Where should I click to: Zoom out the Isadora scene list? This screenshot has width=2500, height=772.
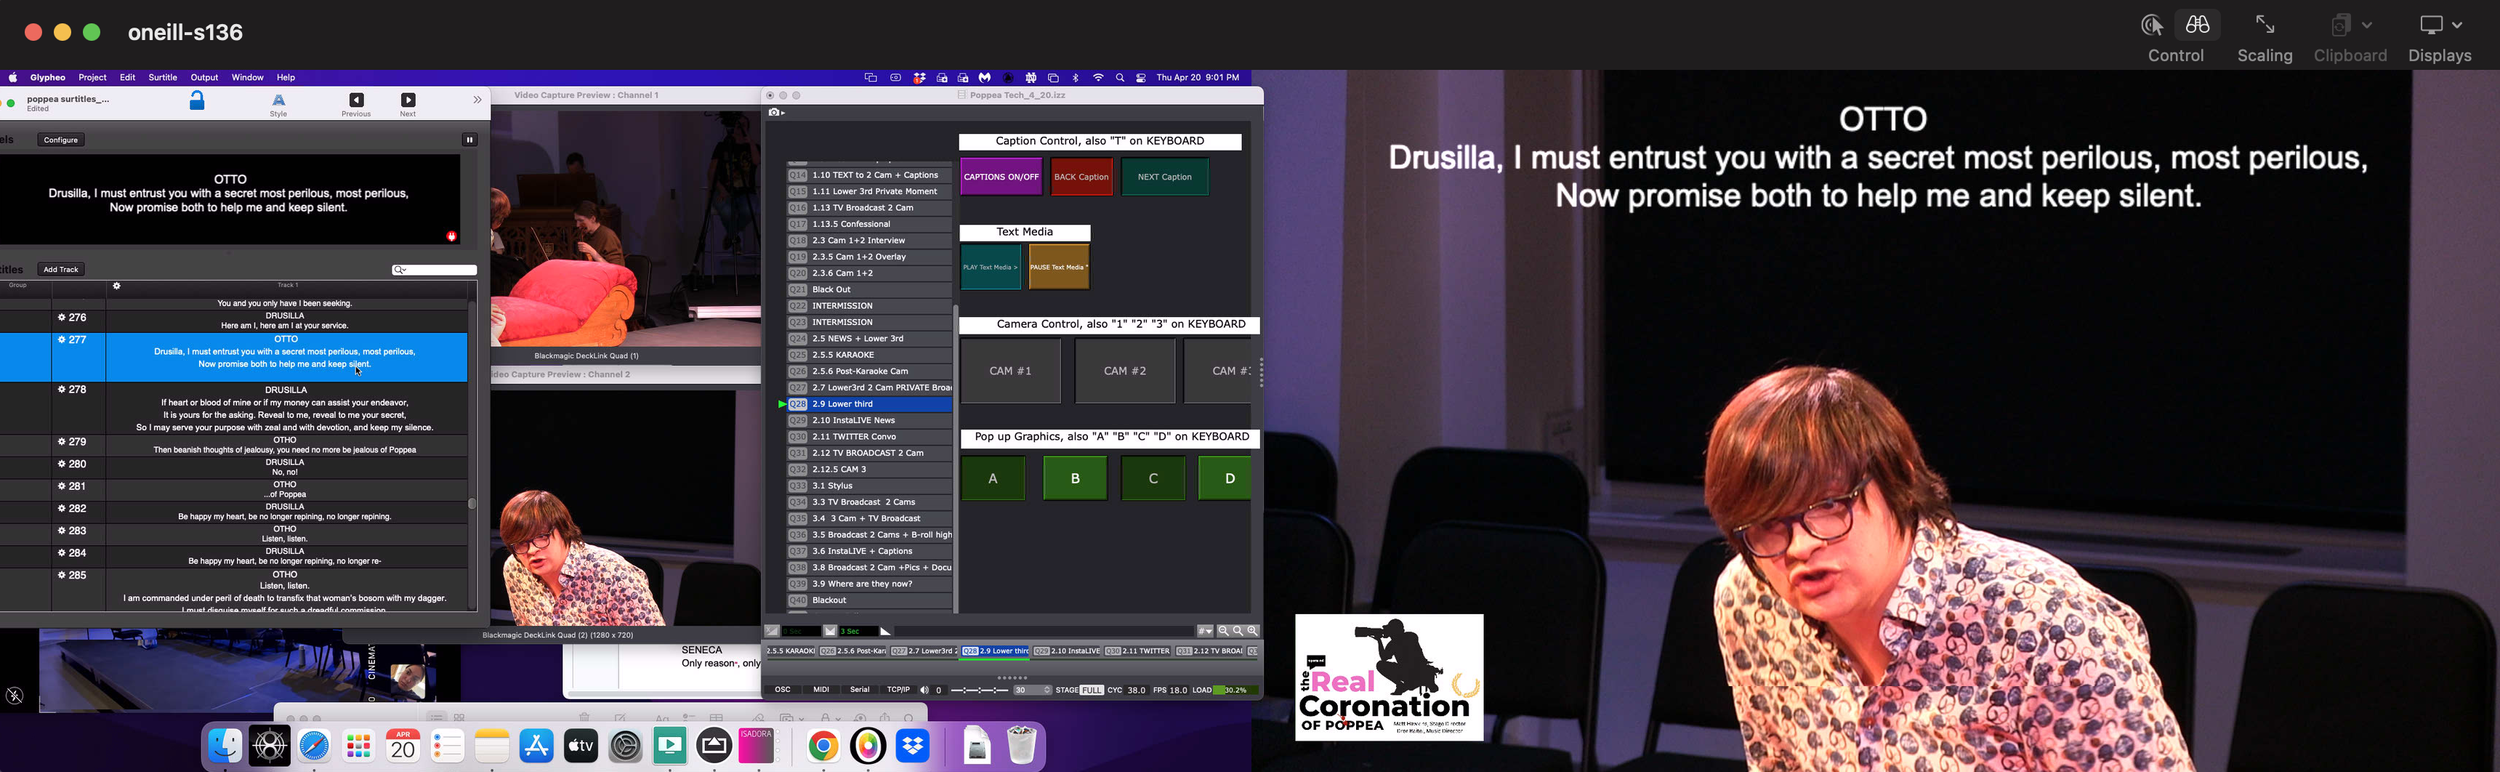[1223, 631]
